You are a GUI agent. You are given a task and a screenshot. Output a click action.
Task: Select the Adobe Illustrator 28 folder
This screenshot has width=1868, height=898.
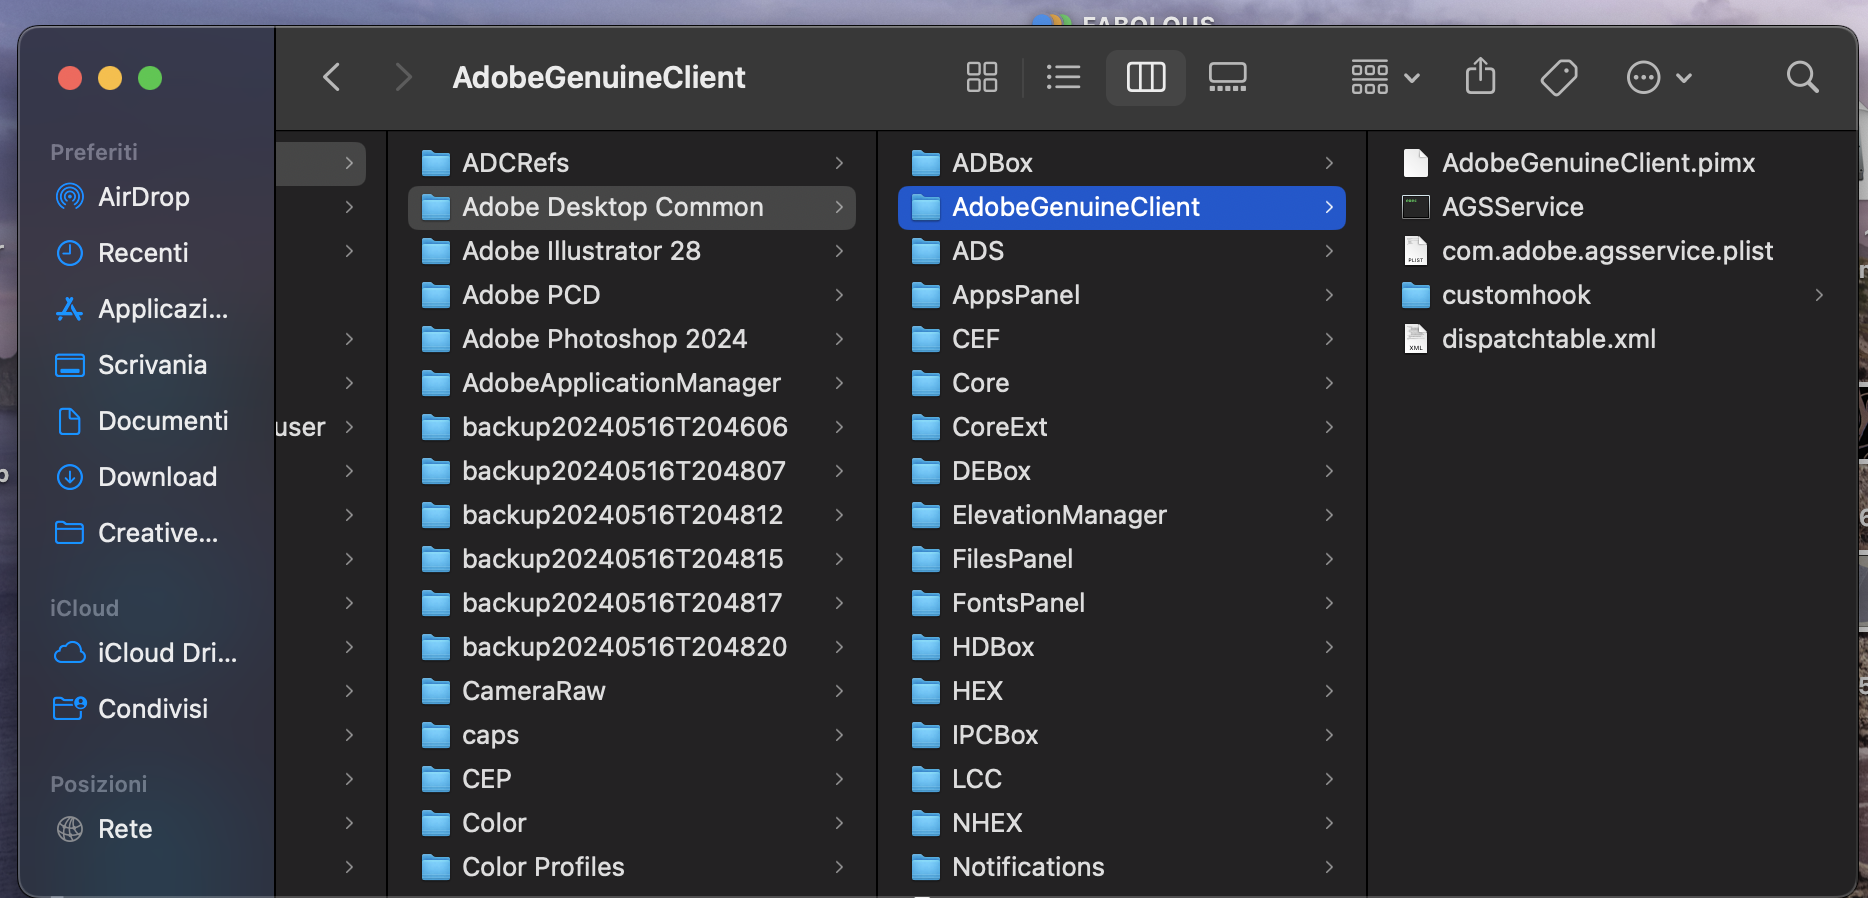point(632,251)
